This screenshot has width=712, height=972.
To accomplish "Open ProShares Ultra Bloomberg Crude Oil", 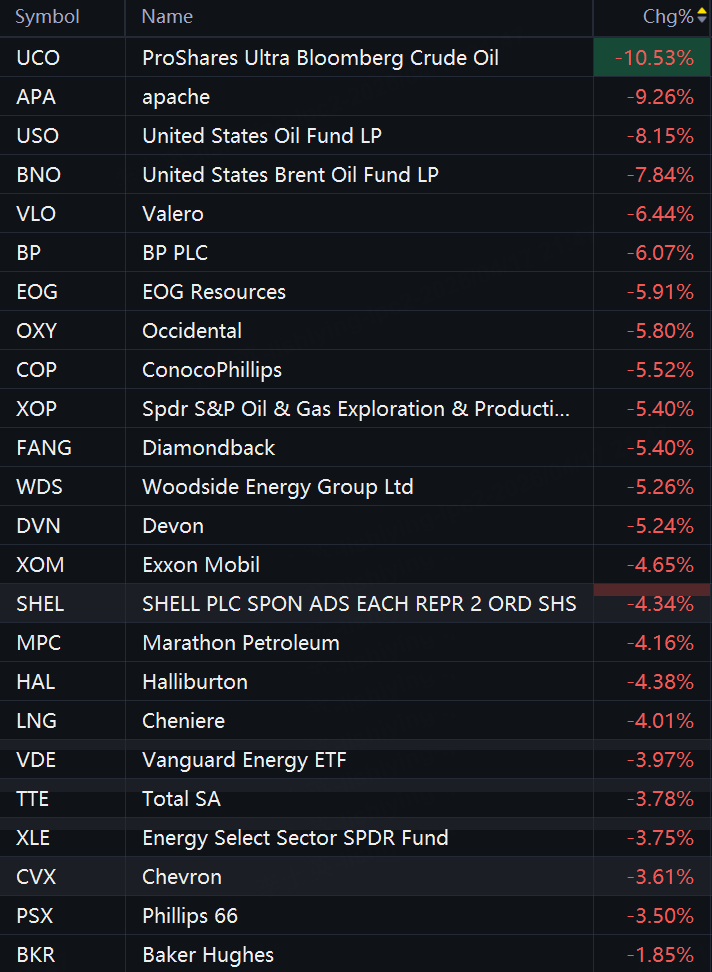I will click(x=320, y=58).
